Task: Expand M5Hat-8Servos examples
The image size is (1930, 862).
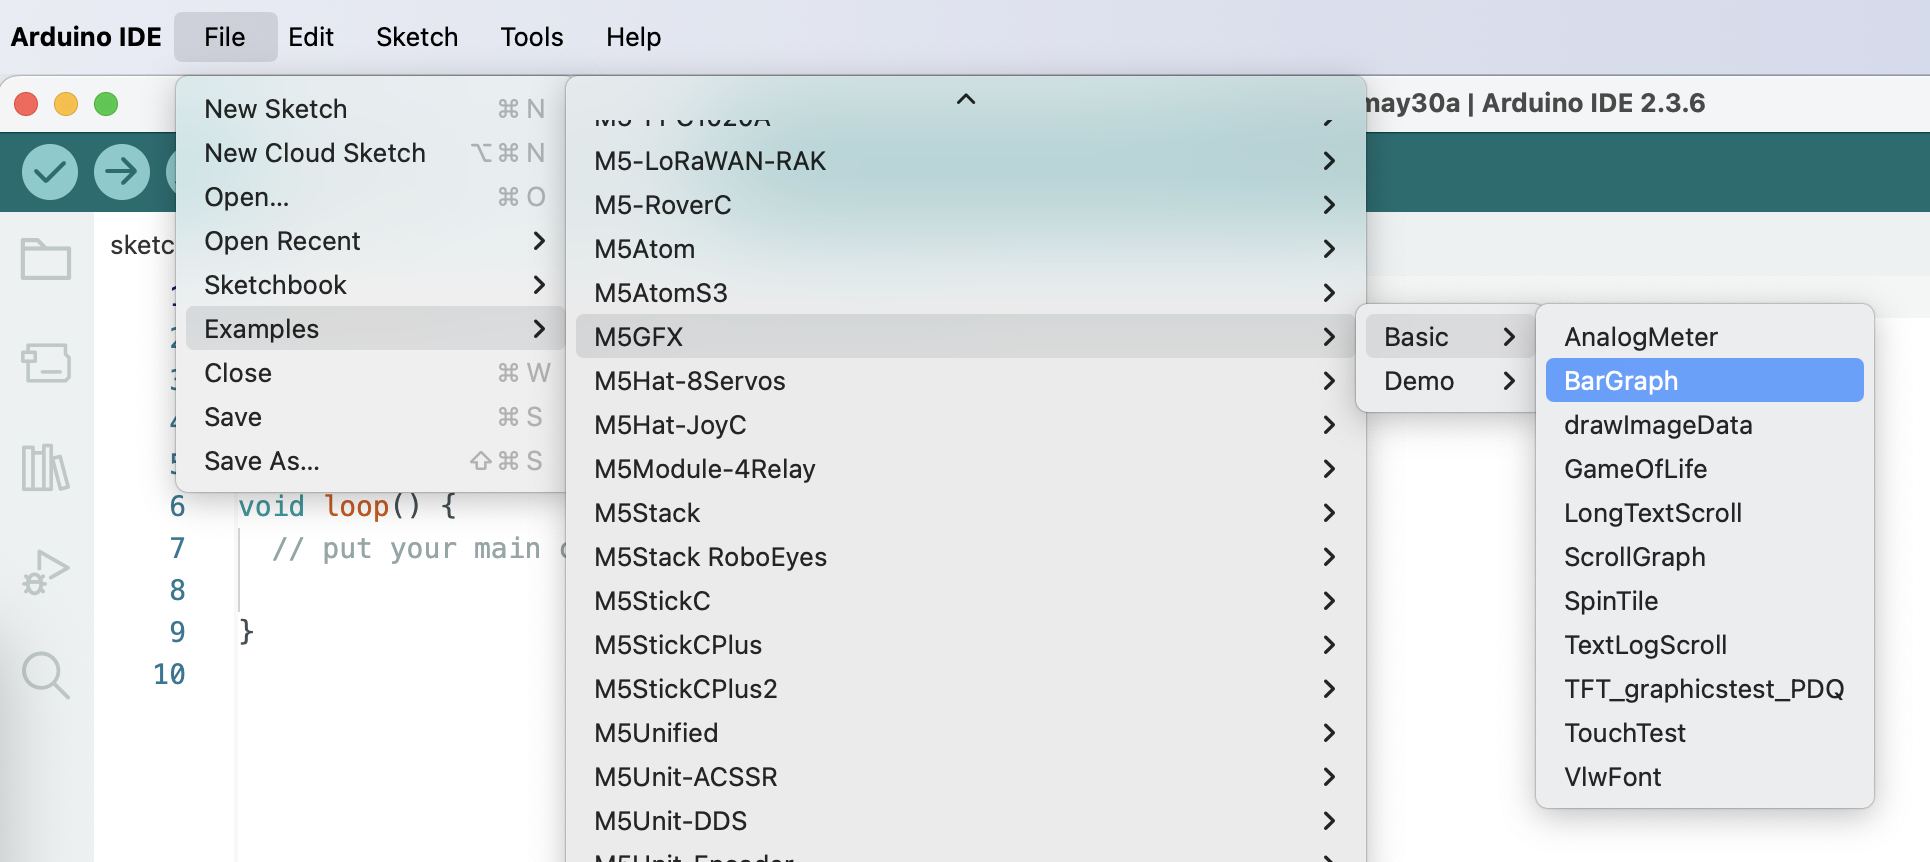Action: [x=966, y=380]
